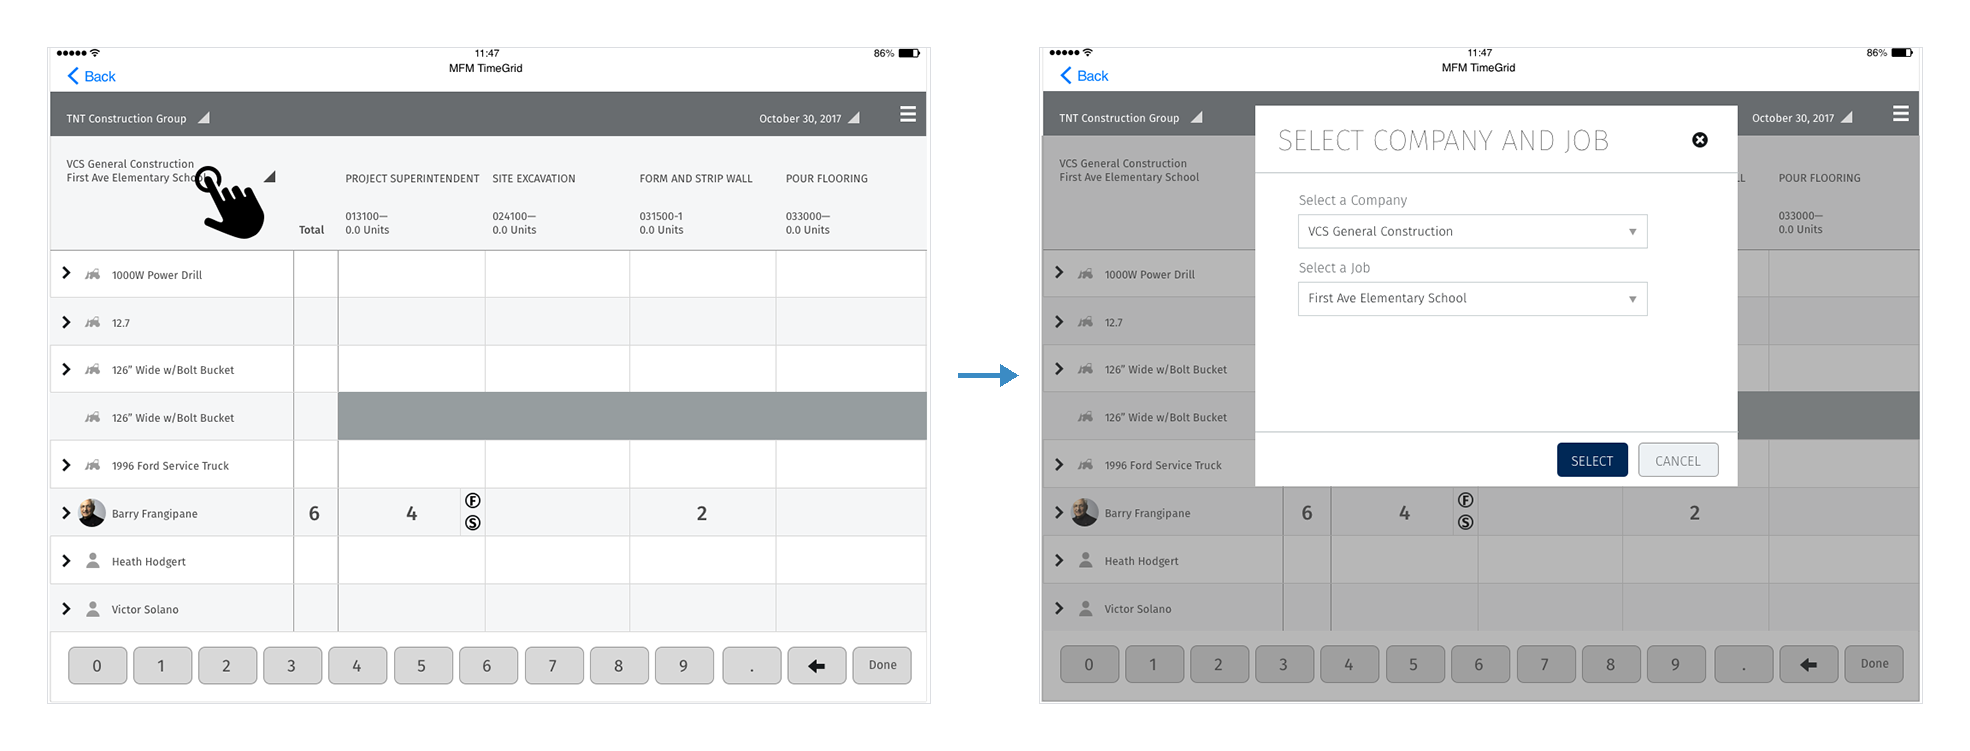This screenshot has width=1970, height=751.
Task: Open October 30, 2017 date picker, right screen
Action: [x=1802, y=118]
